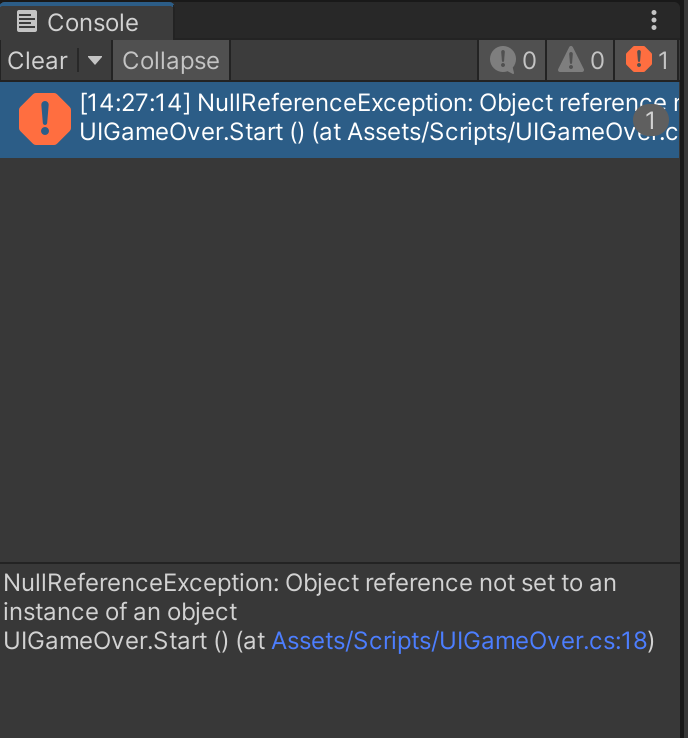
Task: Click the UIGameOver.Start () text in the details pane
Action: click(116, 641)
